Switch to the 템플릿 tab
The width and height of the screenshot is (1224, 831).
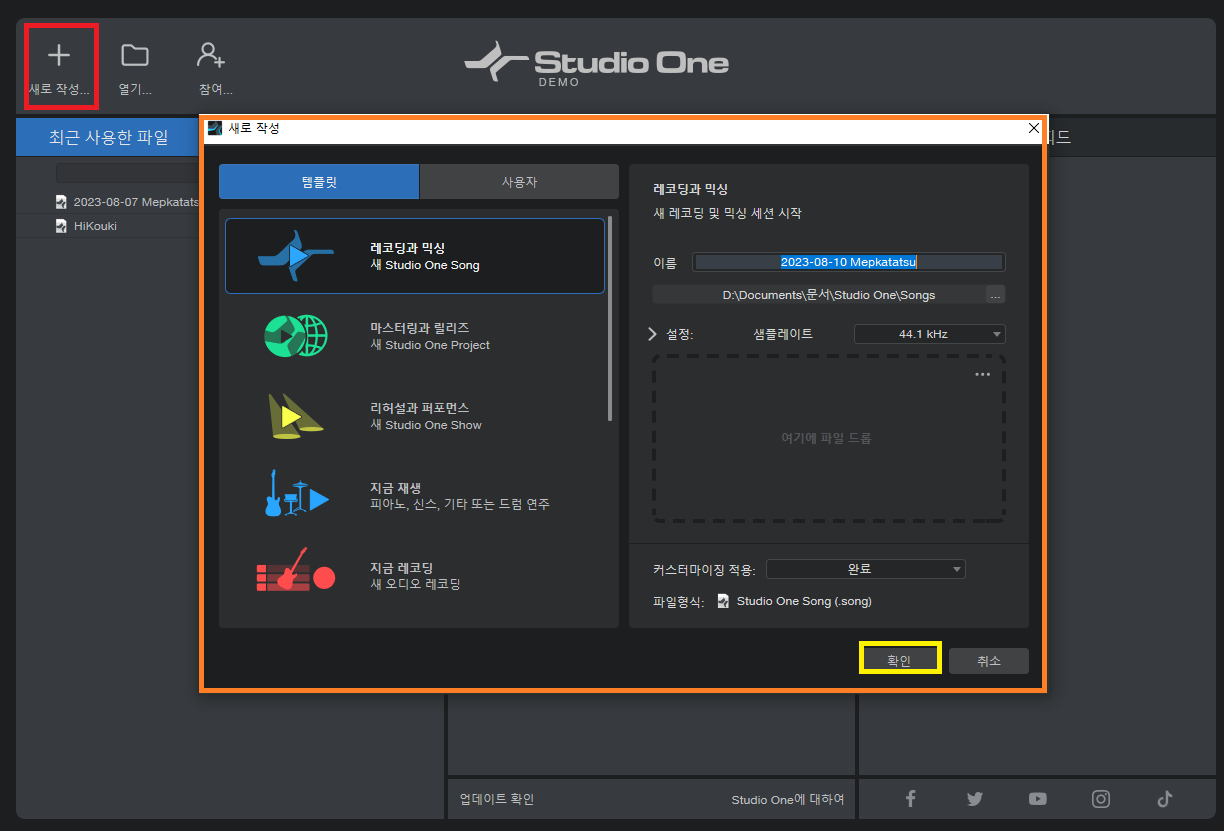pos(319,182)
